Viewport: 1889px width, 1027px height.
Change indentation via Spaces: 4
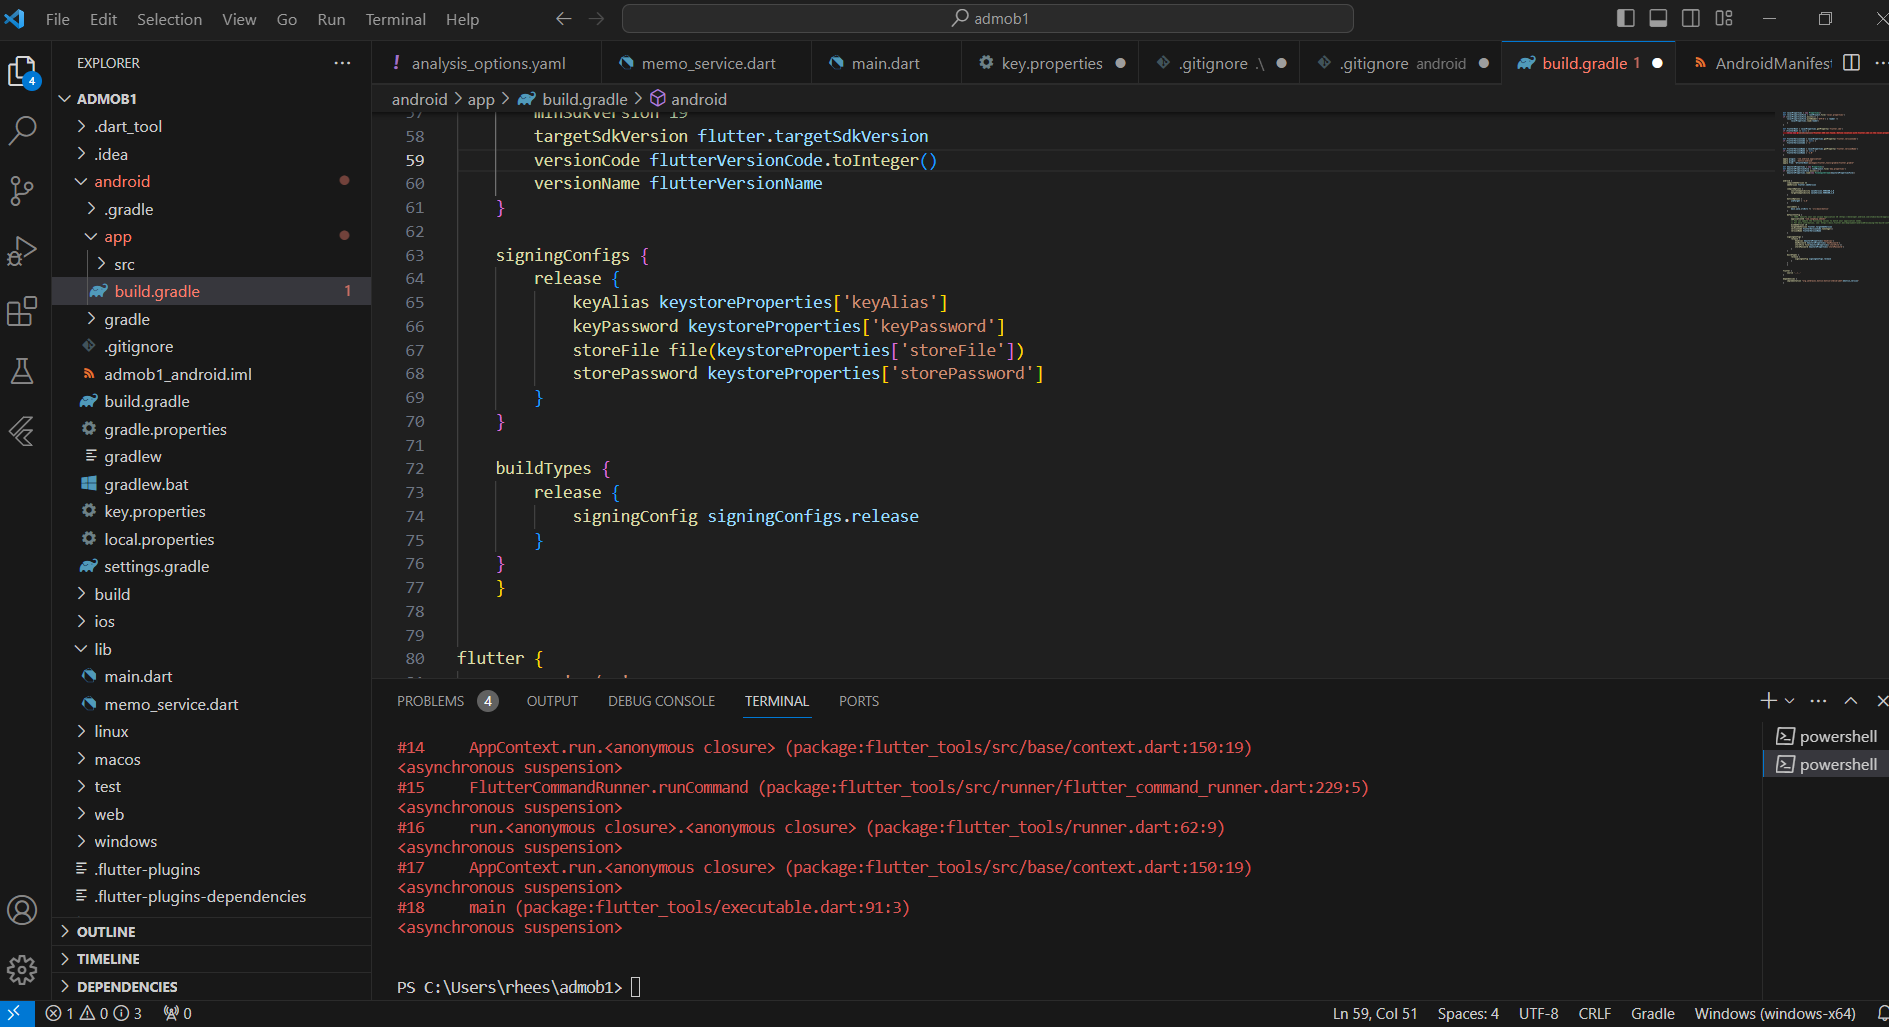[x=1468, y=1013]
